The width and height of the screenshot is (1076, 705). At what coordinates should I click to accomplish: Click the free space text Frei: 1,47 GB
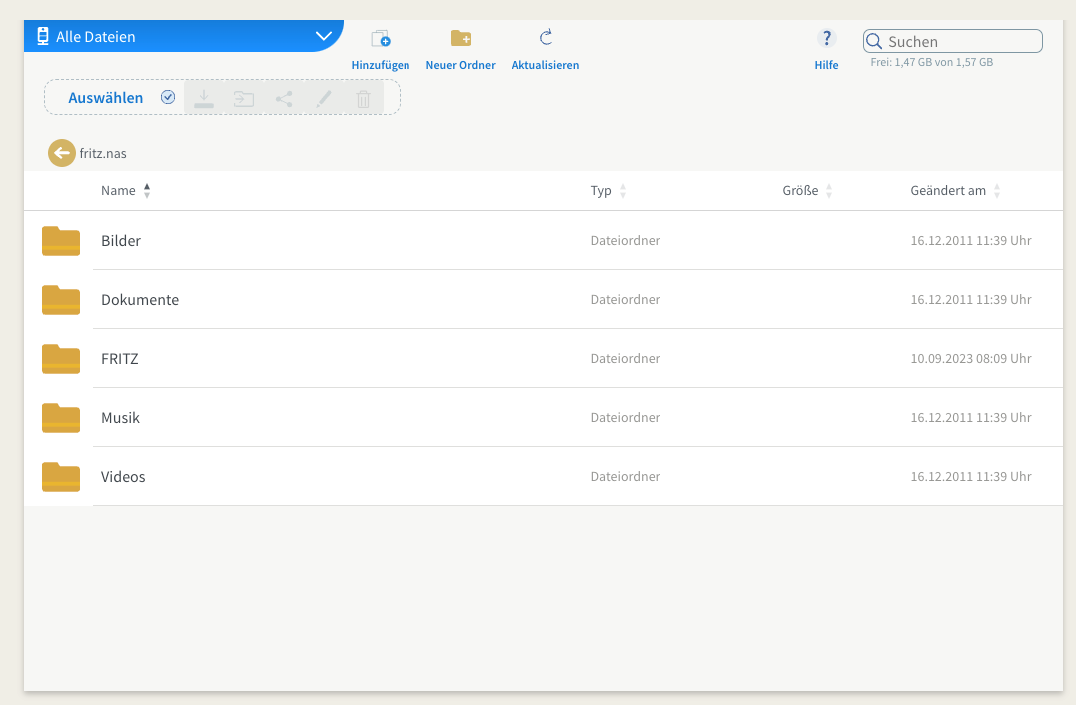(x=931, y=62)
